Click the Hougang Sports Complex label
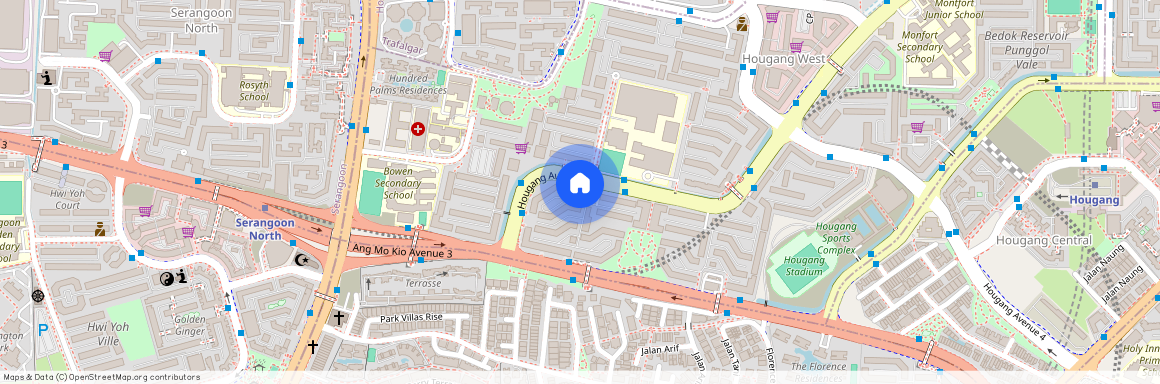Viewport: 1160px width, 384px height. (x=836, y=238)
